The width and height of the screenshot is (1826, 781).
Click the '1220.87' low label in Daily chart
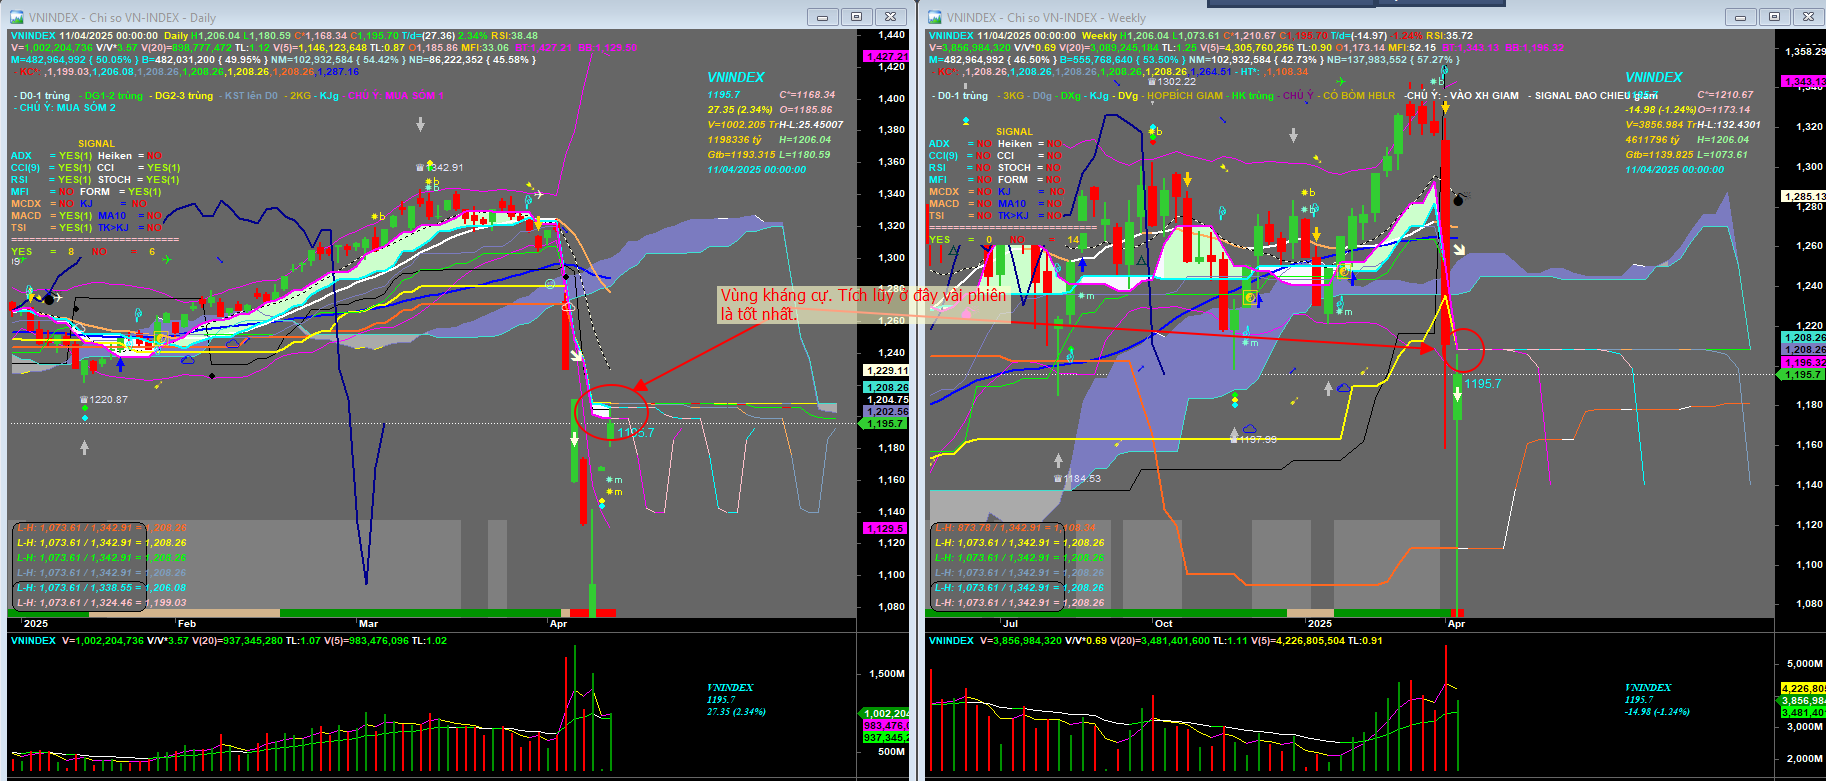pyautogui.click(x=108, y=400)
